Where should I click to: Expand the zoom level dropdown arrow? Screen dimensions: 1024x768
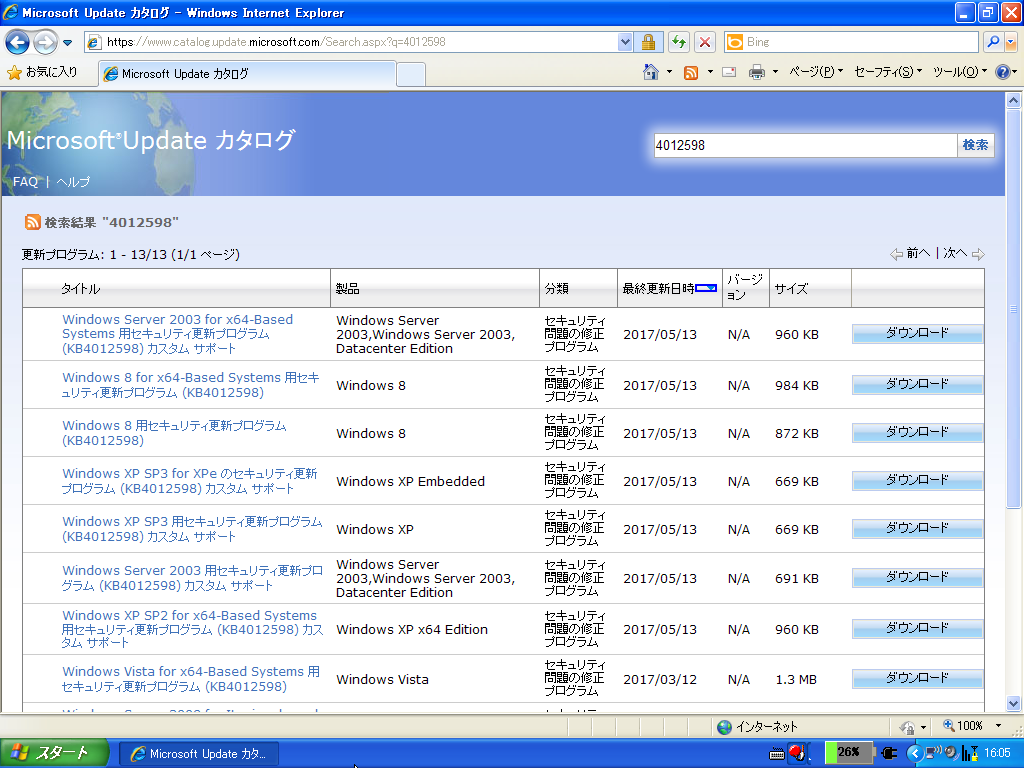[998, 726]
